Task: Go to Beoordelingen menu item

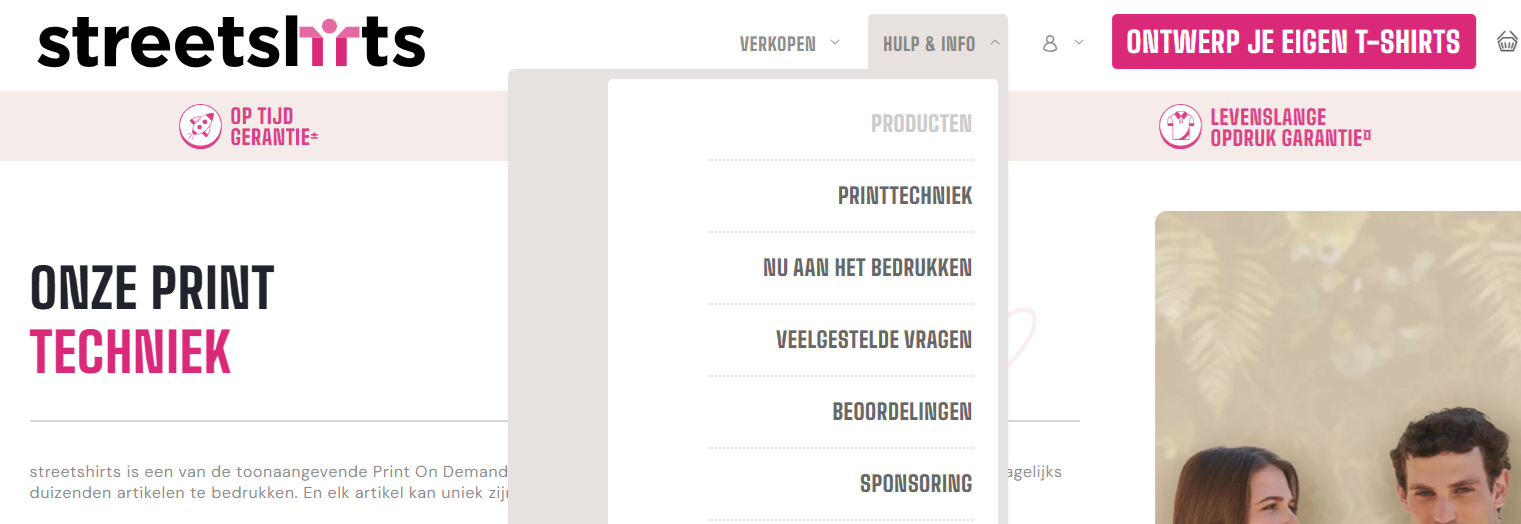Action: tap(901, 412)
